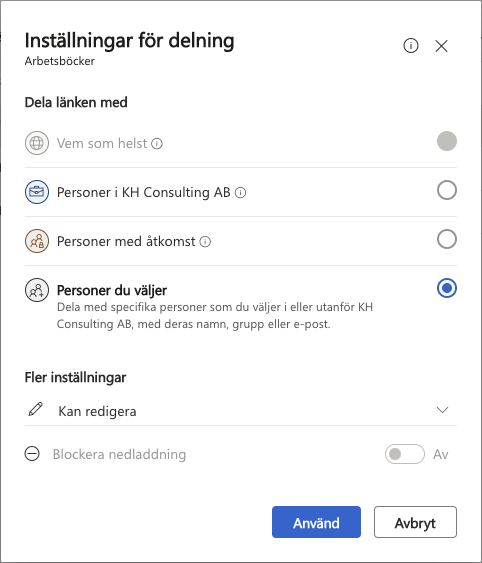Viewport: 482px width, 563px height.
Task: Click the briefcase icon for KH Consulting AB
Action: click(x=37, y=192)
